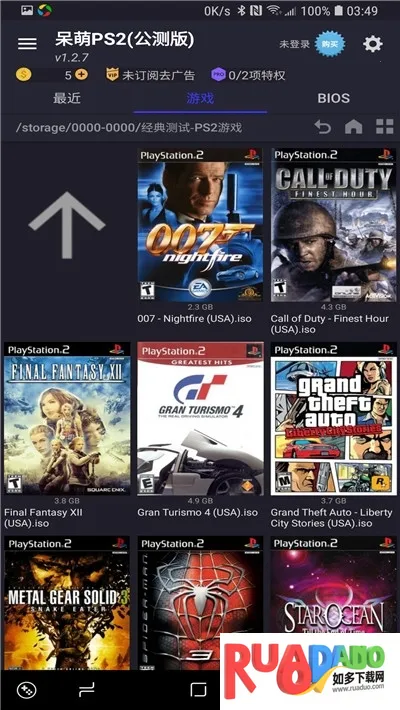The width and height of the screenshot is (400, 710).
Task: Tap 未登录 to log in
Action: (294, 44)
